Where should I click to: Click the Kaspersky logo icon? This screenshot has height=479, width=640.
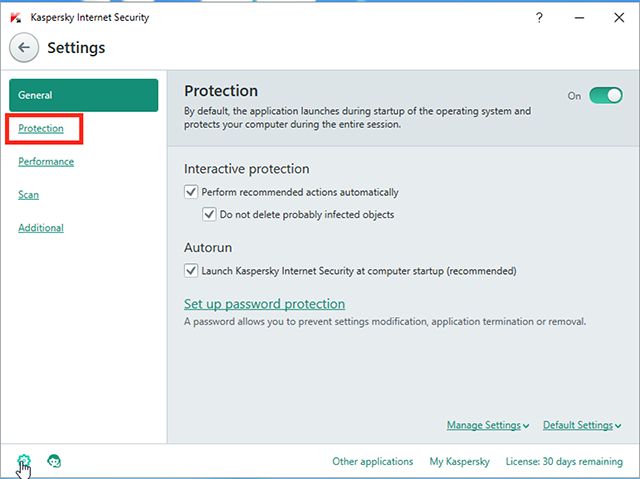click(16, 18)
